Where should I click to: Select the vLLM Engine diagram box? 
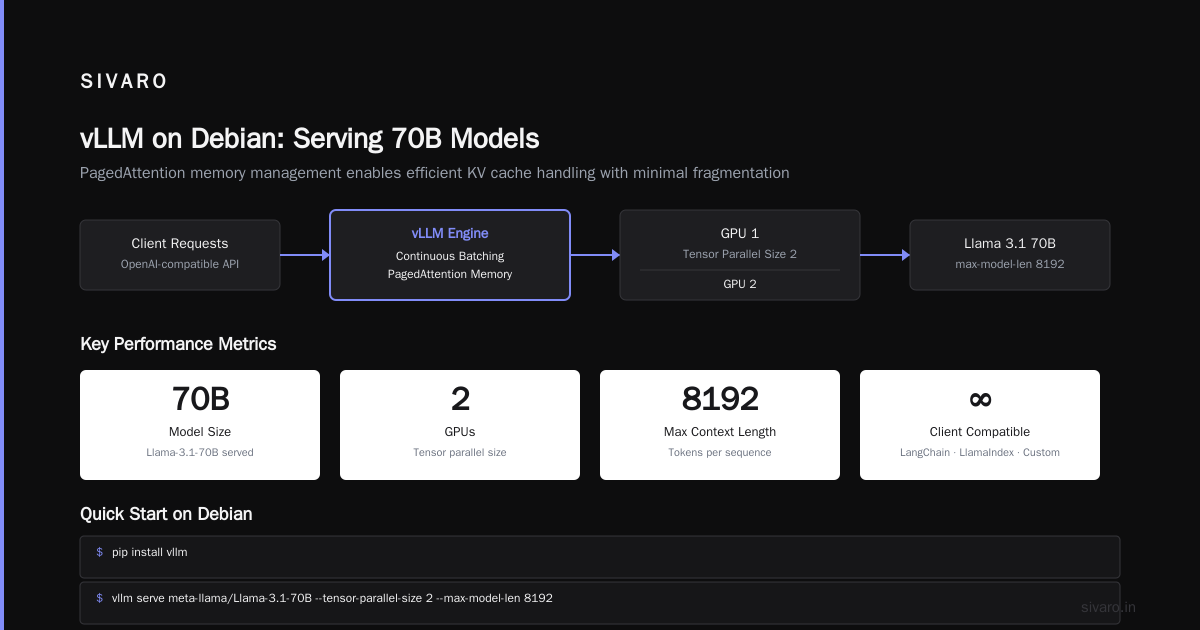click(x=450, y=255)
